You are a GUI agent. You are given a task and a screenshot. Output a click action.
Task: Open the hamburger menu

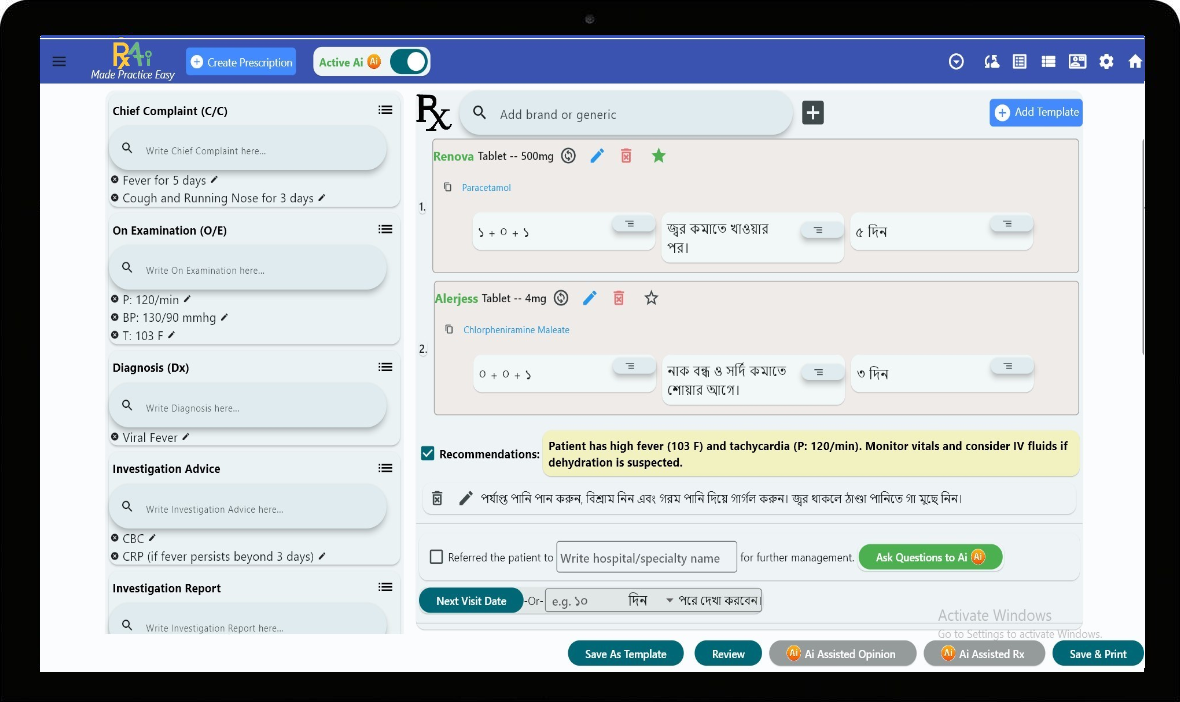[x=59, y=62]
